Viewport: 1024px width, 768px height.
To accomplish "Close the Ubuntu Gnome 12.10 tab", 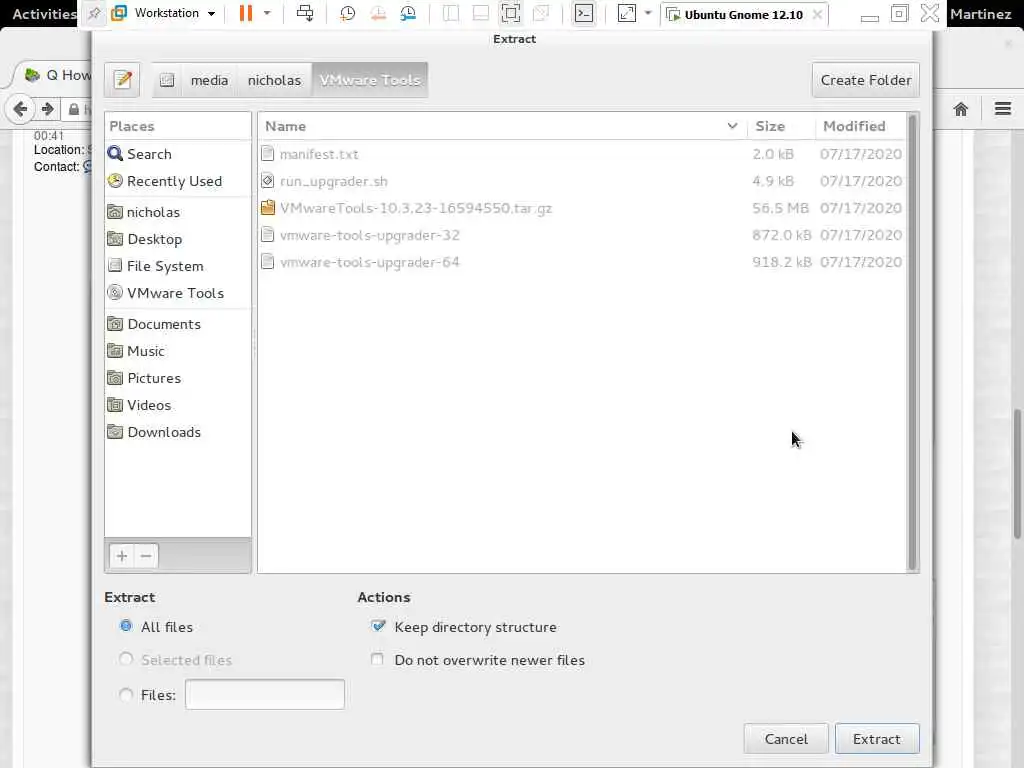I will (x=817, y=14).
